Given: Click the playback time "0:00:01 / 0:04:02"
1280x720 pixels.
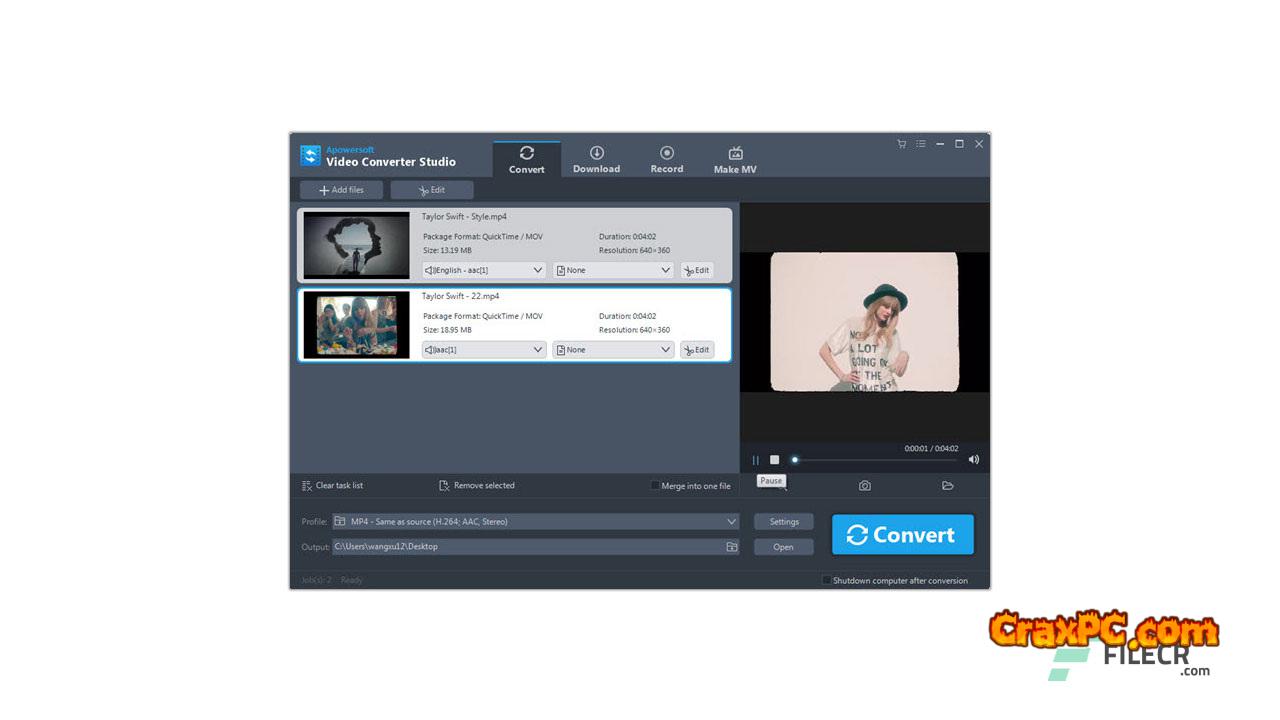Looking at the screenshot, I should coord(931,449).
